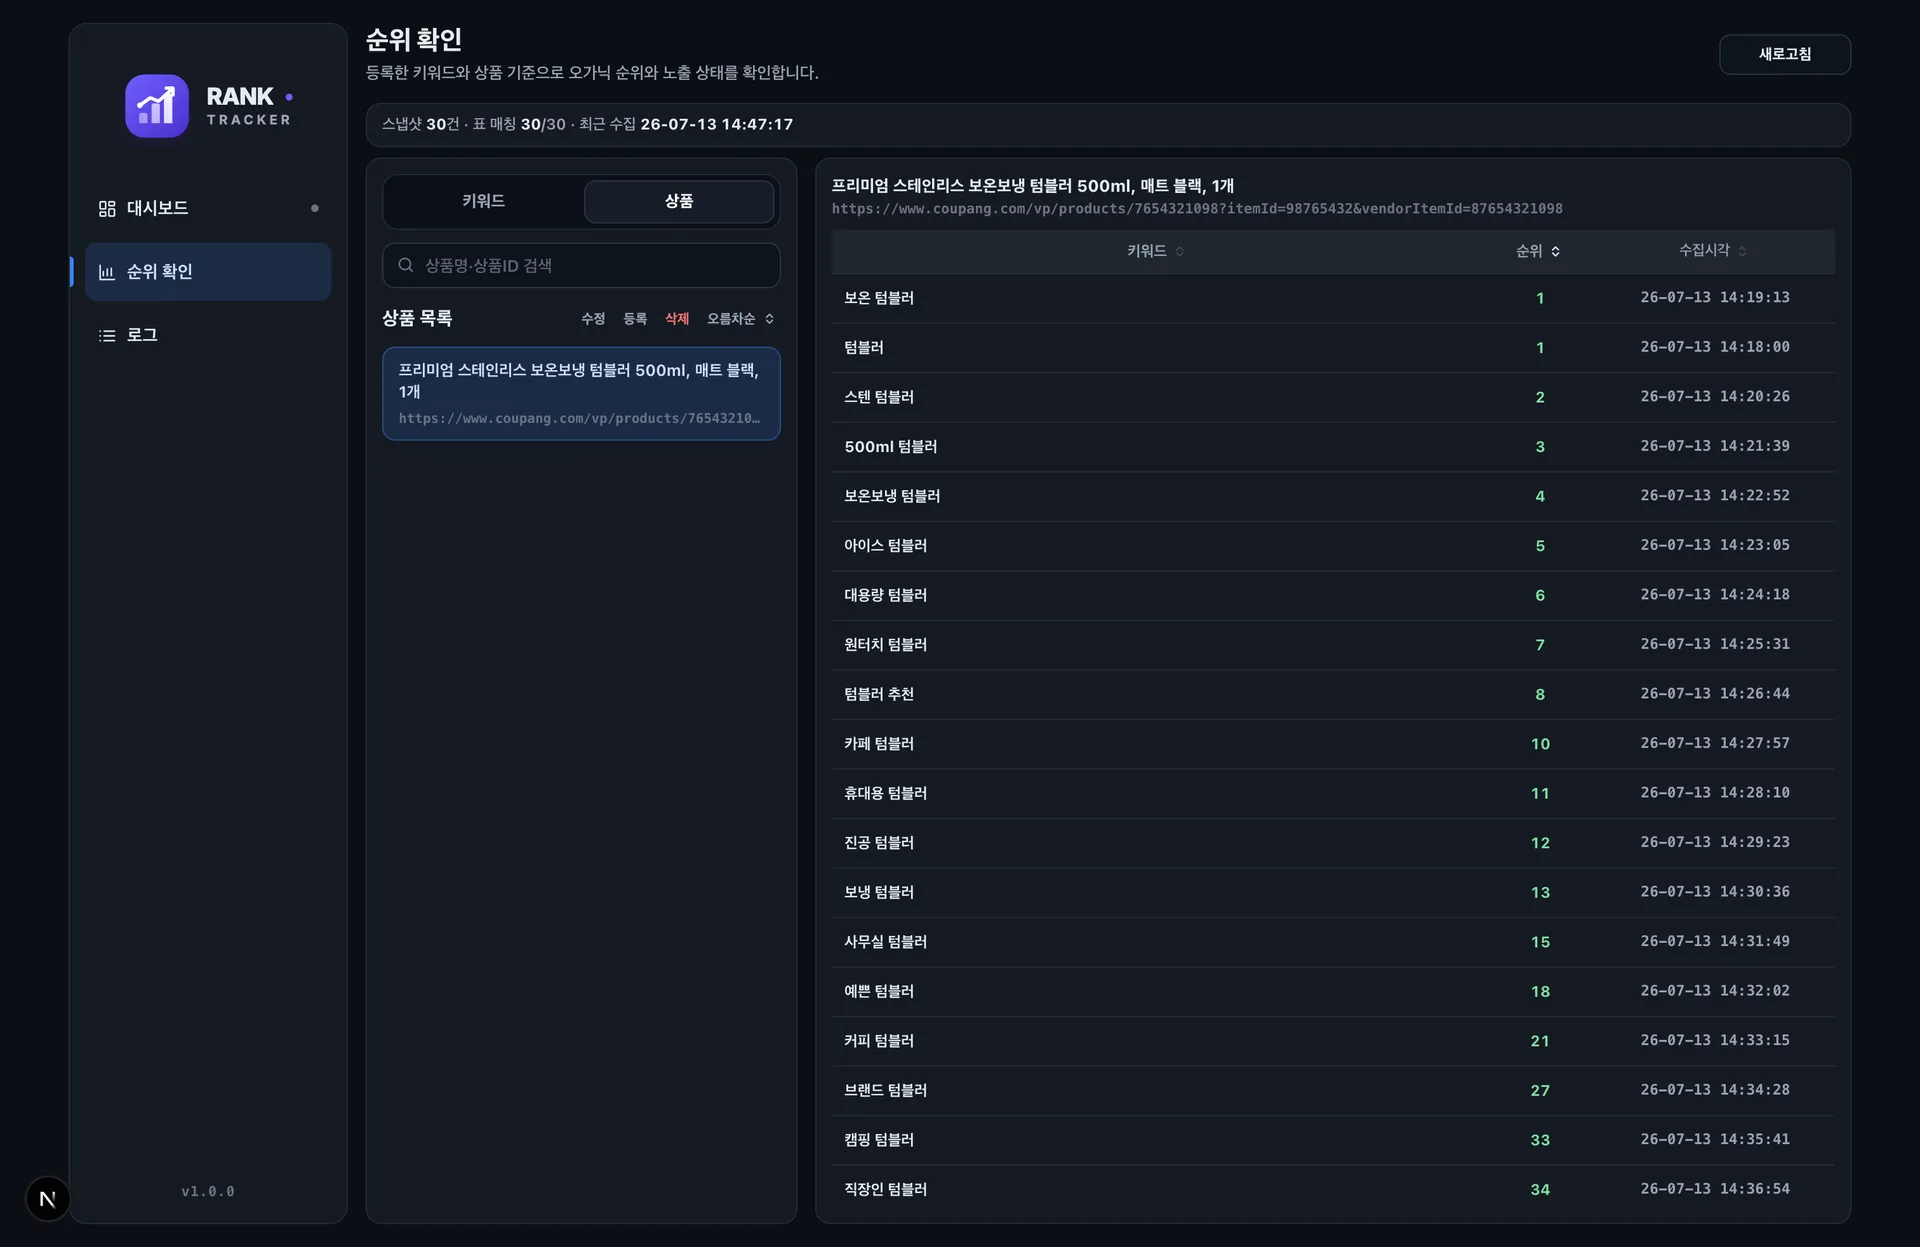Screen dimensions: 1920x1247
Task: Open the 대시보드 menu item
Action: pos(208,208)
